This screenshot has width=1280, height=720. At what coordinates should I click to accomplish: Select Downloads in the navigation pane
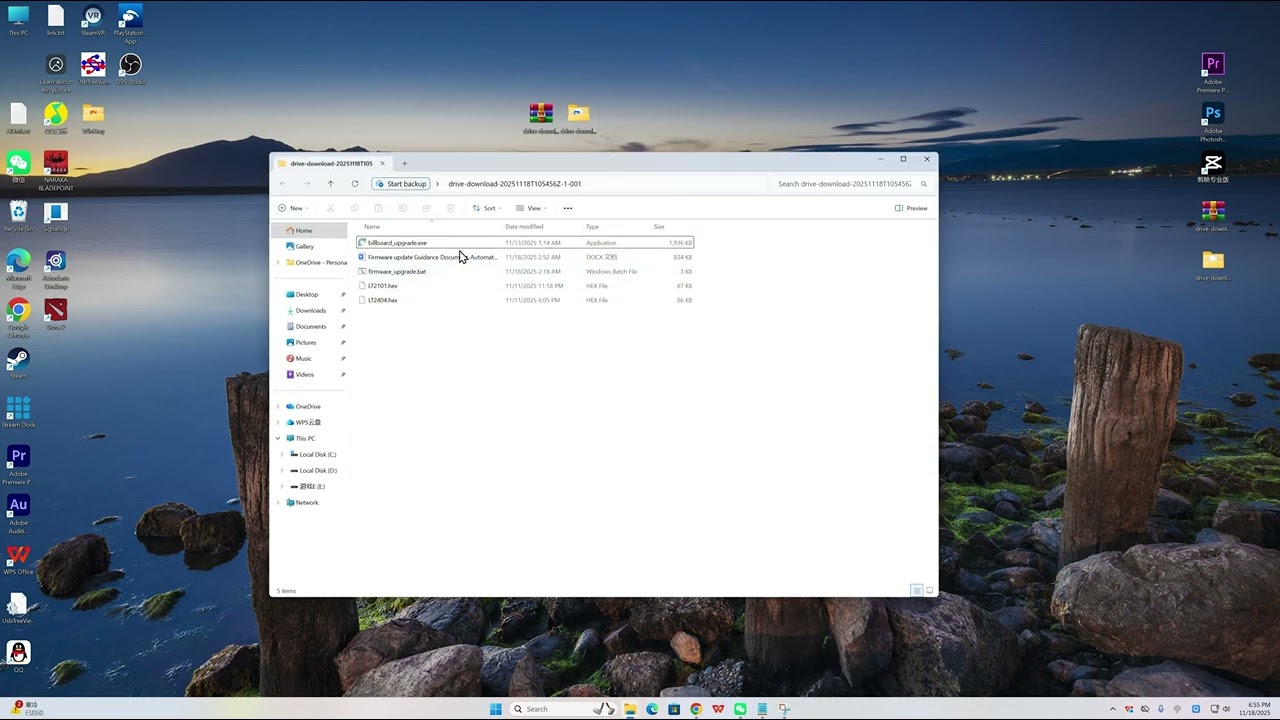click(310, 311)
